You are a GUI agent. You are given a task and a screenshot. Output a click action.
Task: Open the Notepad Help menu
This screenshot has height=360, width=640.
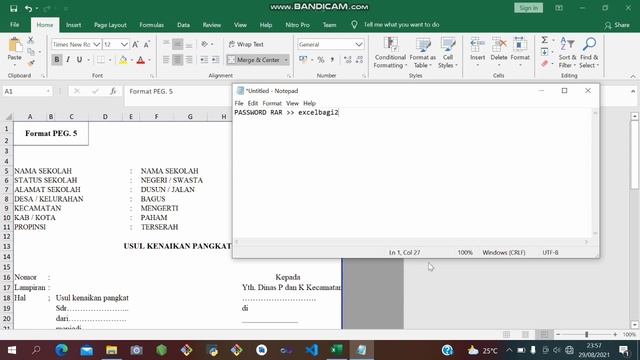(x=309, y=103)
